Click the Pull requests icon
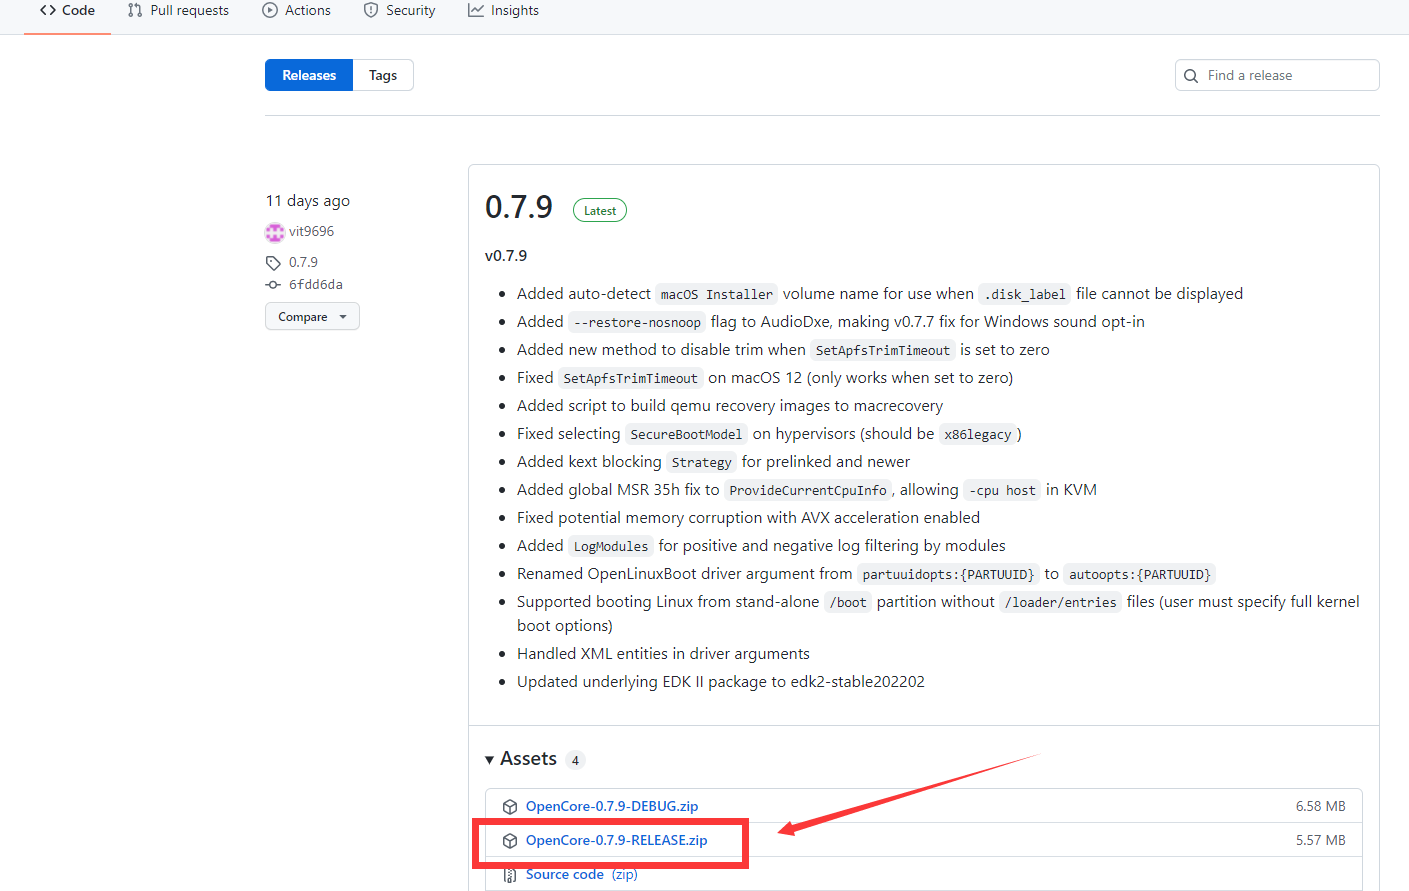1409x891 pixels. (135, 10)
